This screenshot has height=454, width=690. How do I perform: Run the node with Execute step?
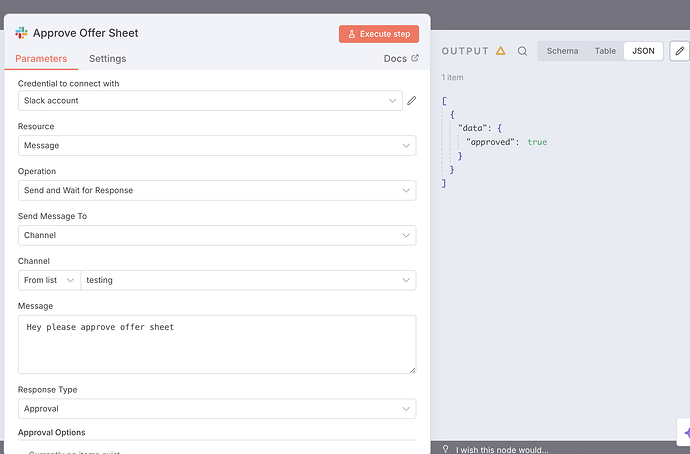[378, 34]
